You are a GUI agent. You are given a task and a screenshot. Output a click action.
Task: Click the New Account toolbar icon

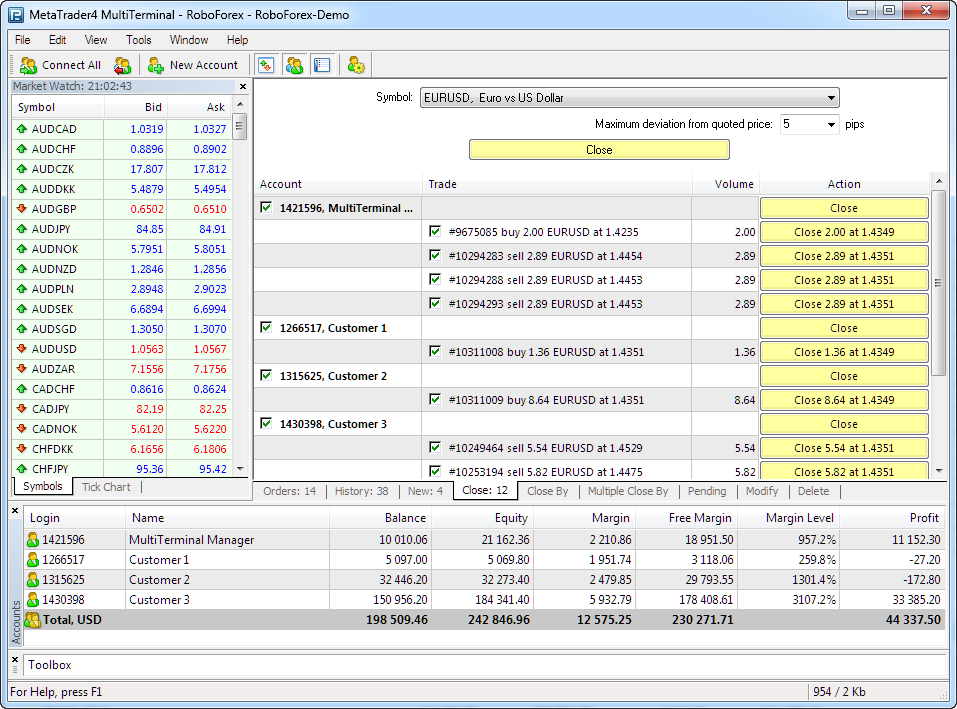pyautogui.click(x=156, y=65)
